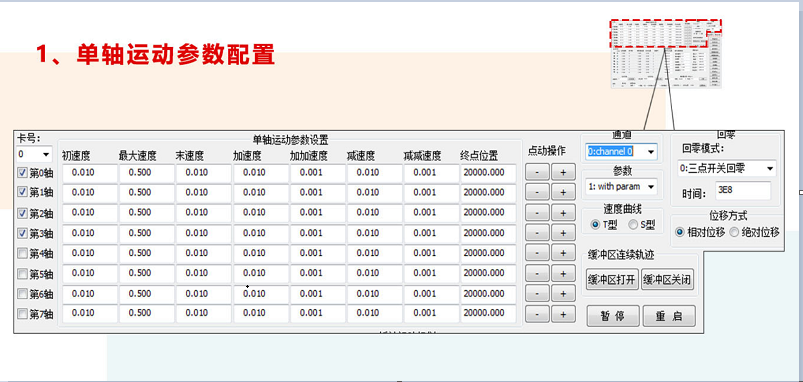Click the plus jog button for 第7轴
Viewport: 803px width, 382px height.
click(x=563, y=314)
